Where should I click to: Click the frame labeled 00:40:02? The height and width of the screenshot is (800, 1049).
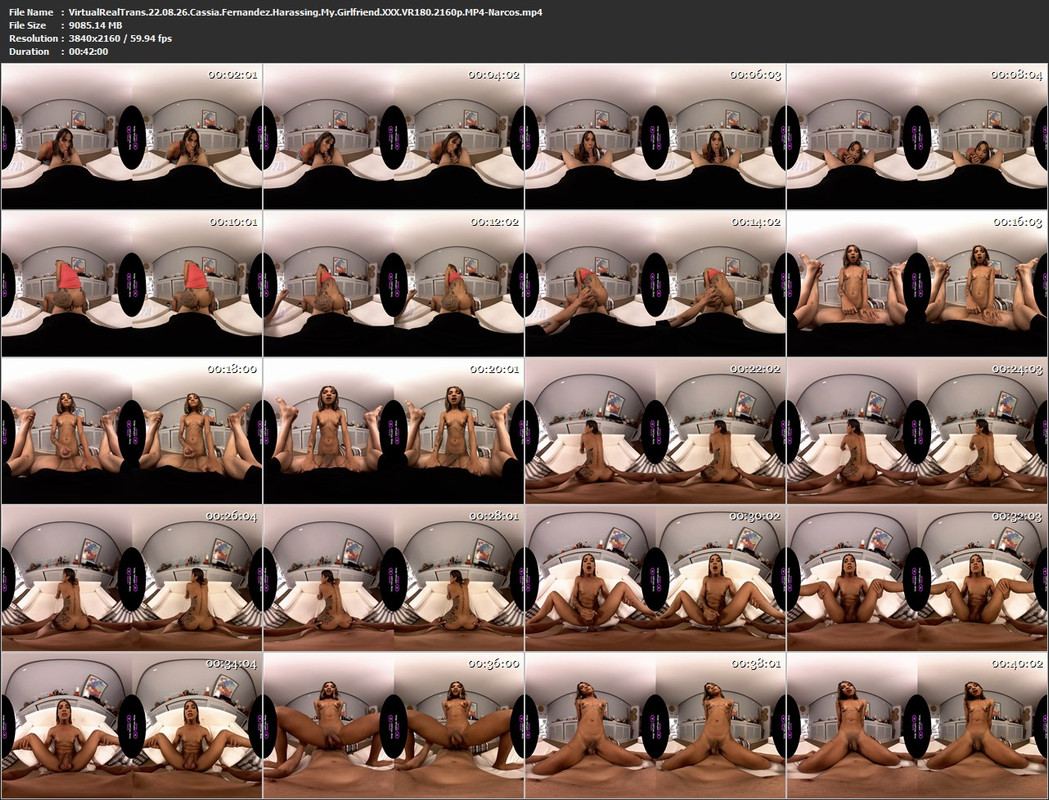[917, 725]
